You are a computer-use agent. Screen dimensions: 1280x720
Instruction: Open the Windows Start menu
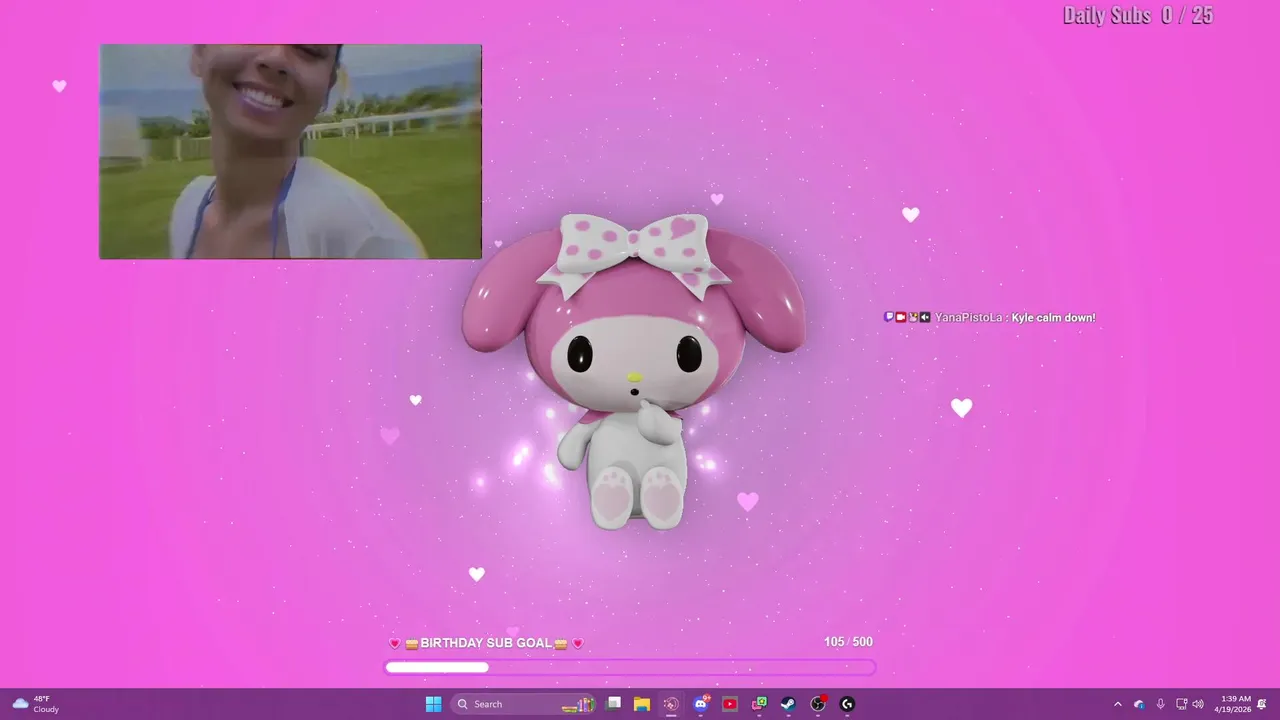tap(433, 704)
